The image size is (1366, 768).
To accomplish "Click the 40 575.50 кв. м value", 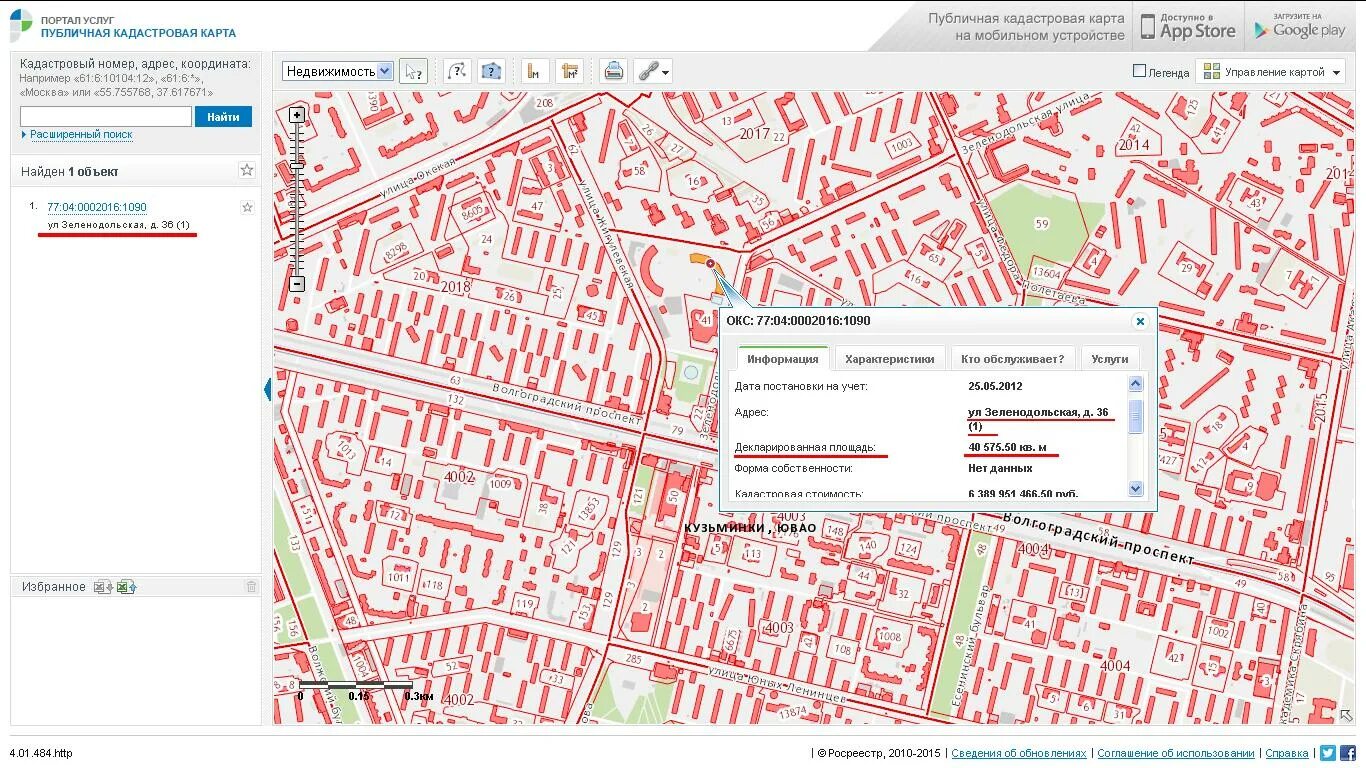I will [1007, 447].
